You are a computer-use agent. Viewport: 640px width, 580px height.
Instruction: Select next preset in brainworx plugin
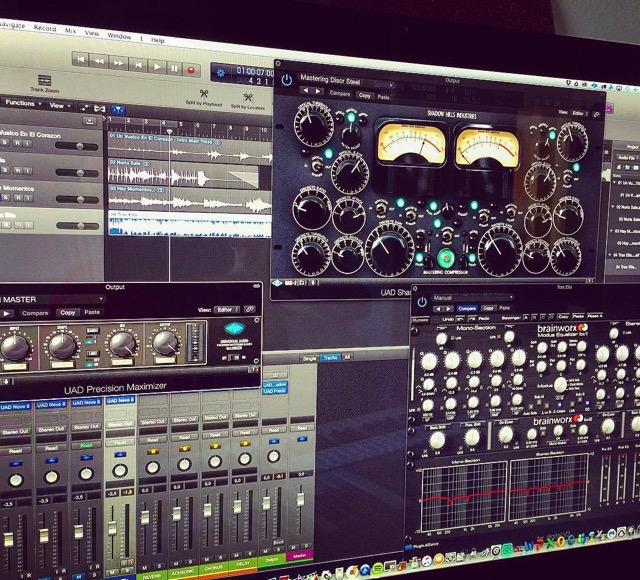448,309
